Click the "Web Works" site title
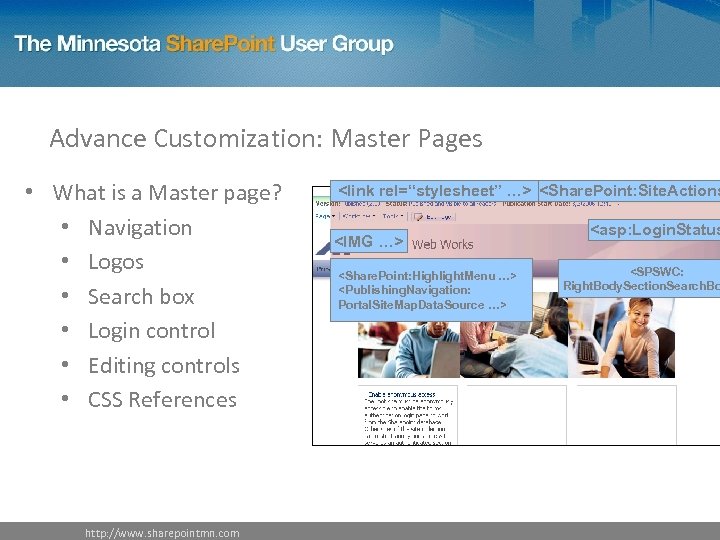 point(443,244)
